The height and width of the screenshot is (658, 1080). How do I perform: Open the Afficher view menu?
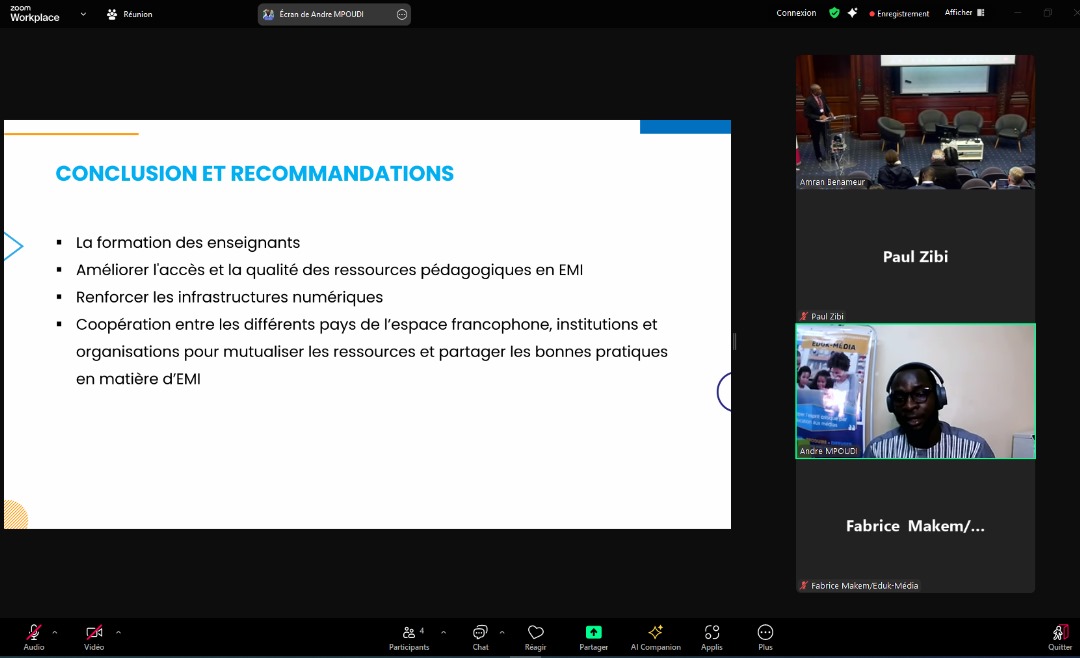tap(961, 13)
